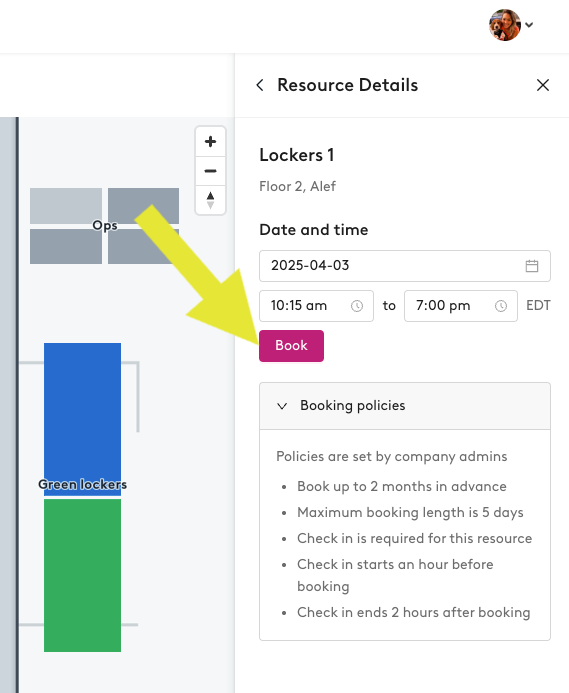Click the Booking policies header text

coord(352,406)
